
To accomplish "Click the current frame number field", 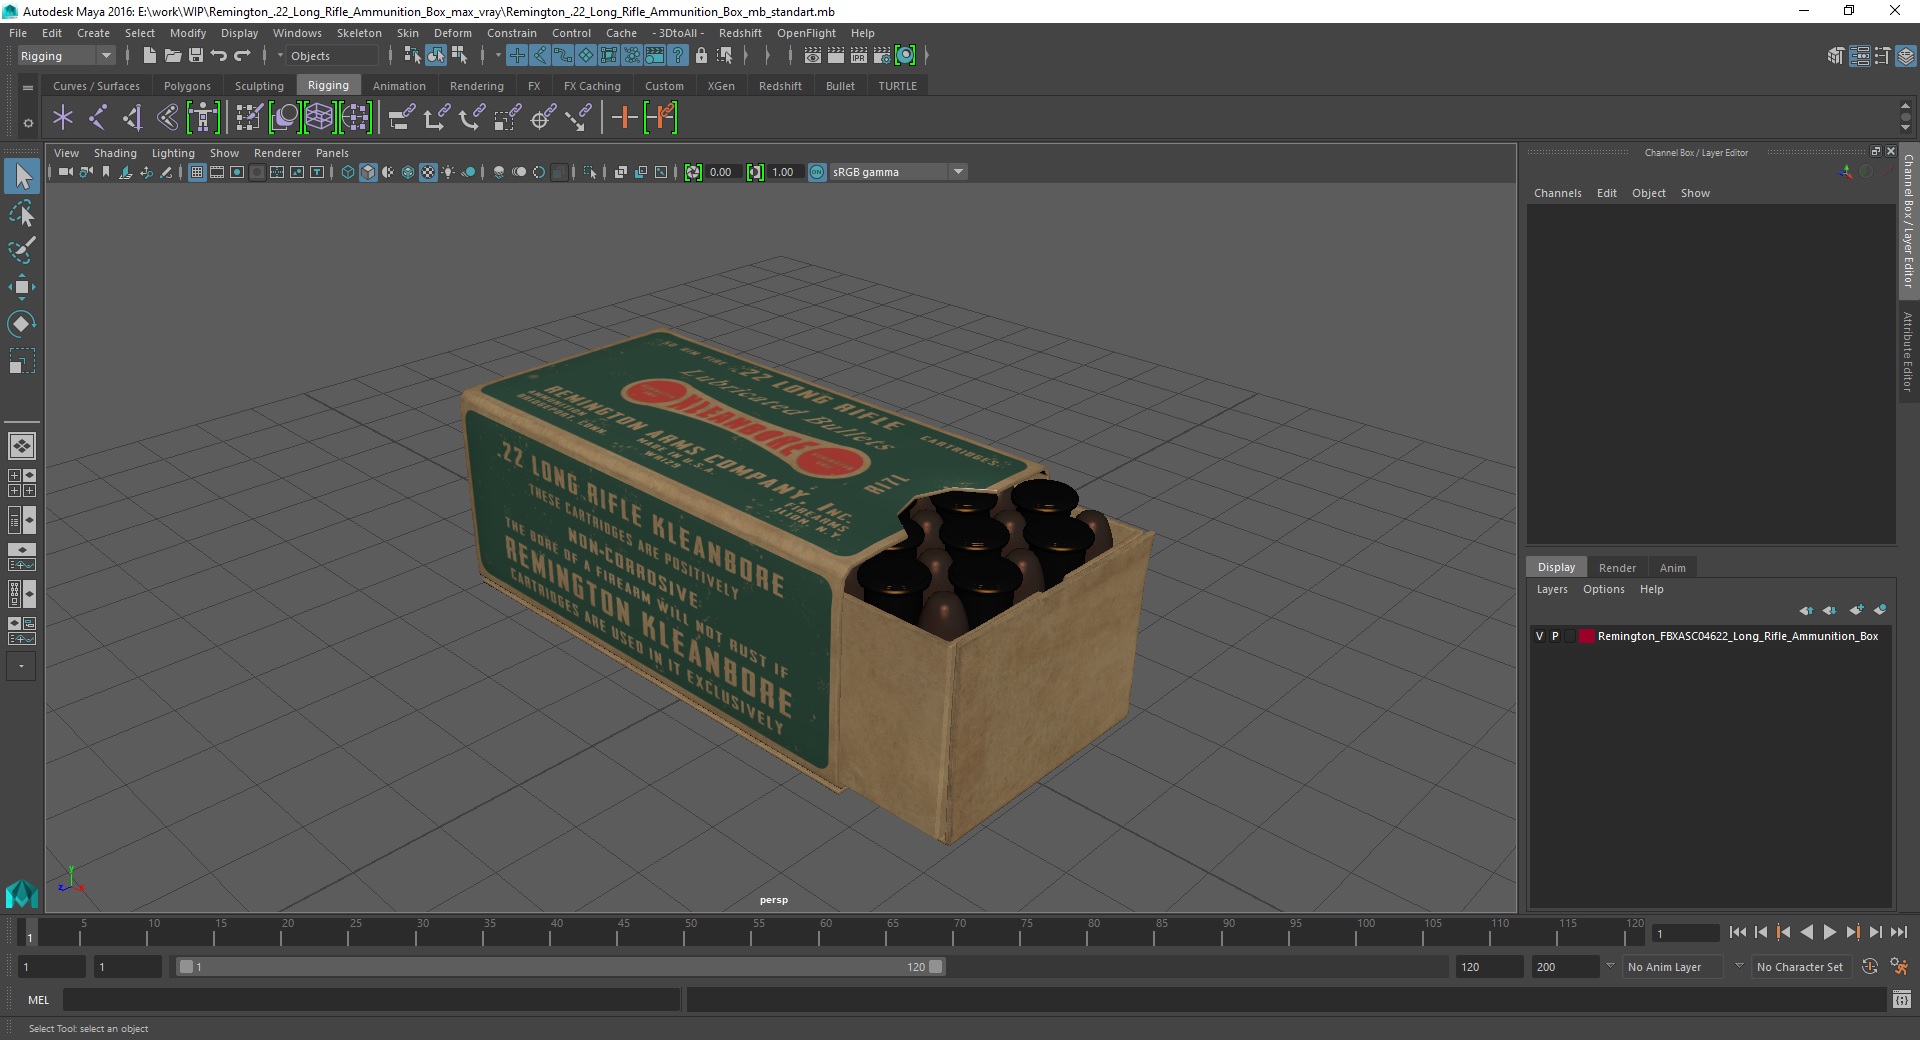I will 1686,933.
